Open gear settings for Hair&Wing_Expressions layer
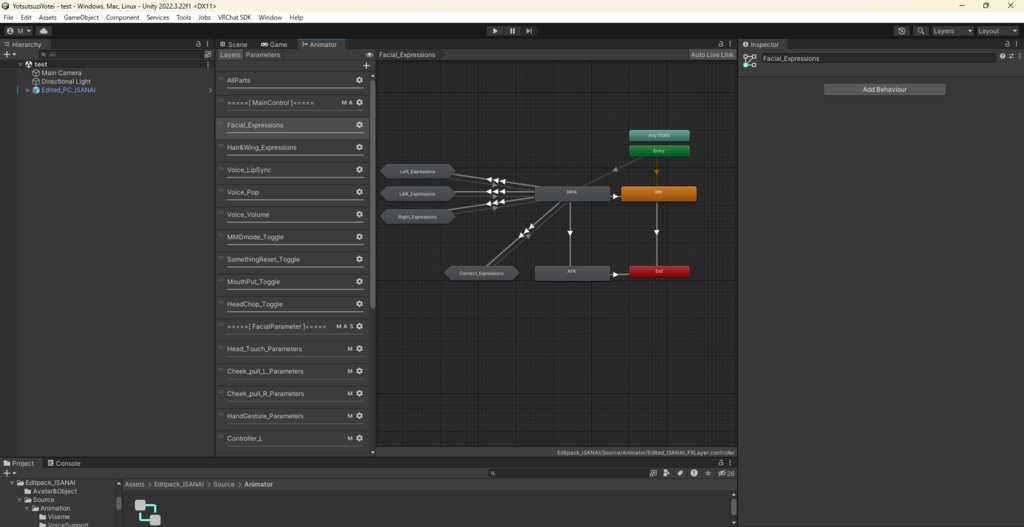 [x=359, y=147]
